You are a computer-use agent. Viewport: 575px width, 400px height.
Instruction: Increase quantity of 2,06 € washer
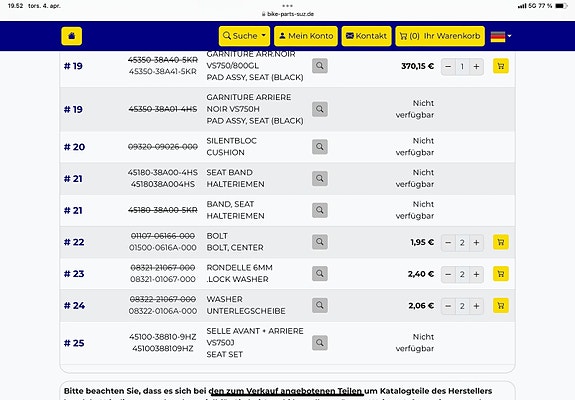coord(476,306)
